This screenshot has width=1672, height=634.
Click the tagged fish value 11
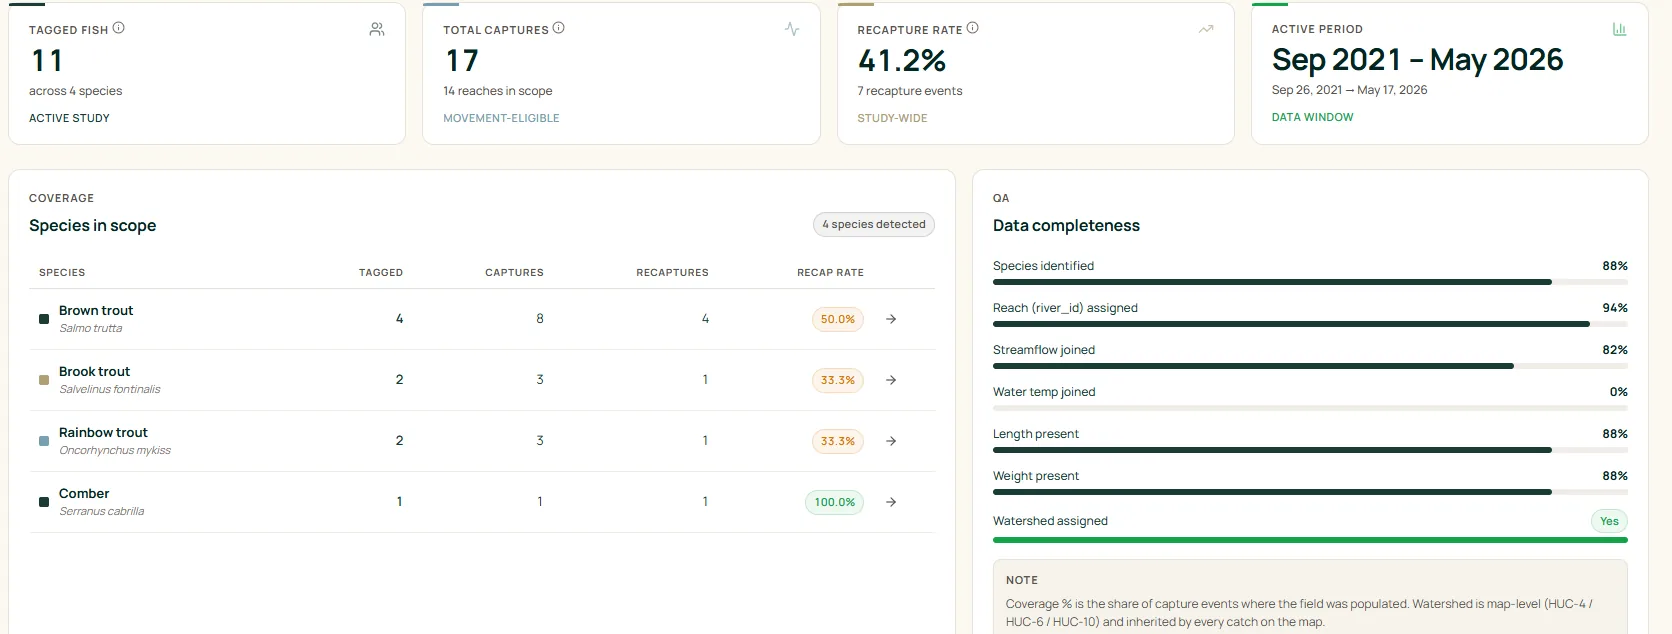tap(47, 61)
